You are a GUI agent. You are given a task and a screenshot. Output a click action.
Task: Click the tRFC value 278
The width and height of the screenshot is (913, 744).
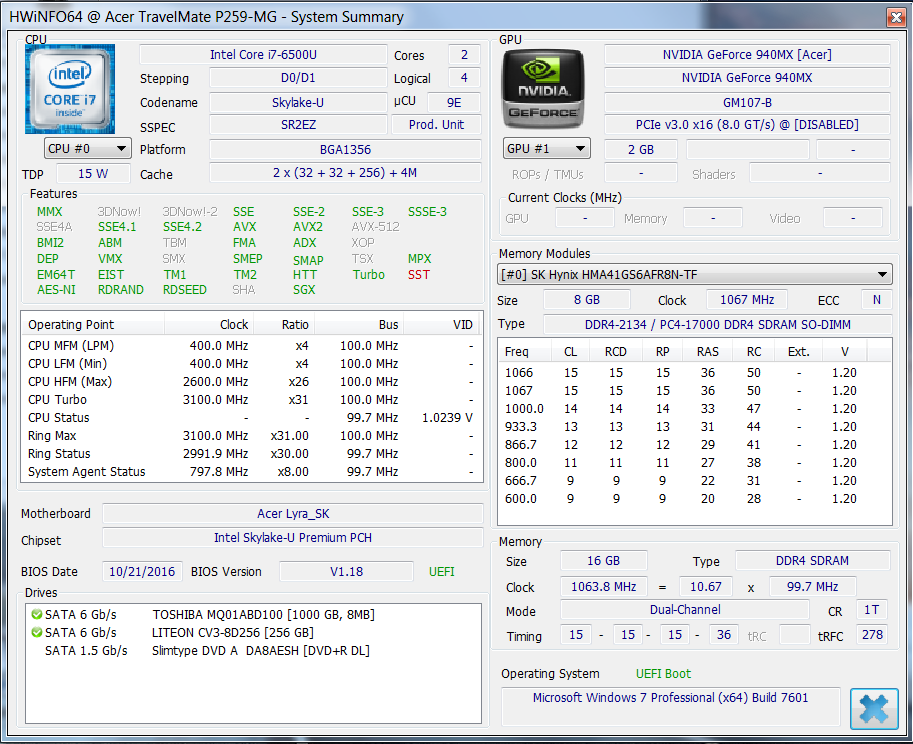coord(872,635)
